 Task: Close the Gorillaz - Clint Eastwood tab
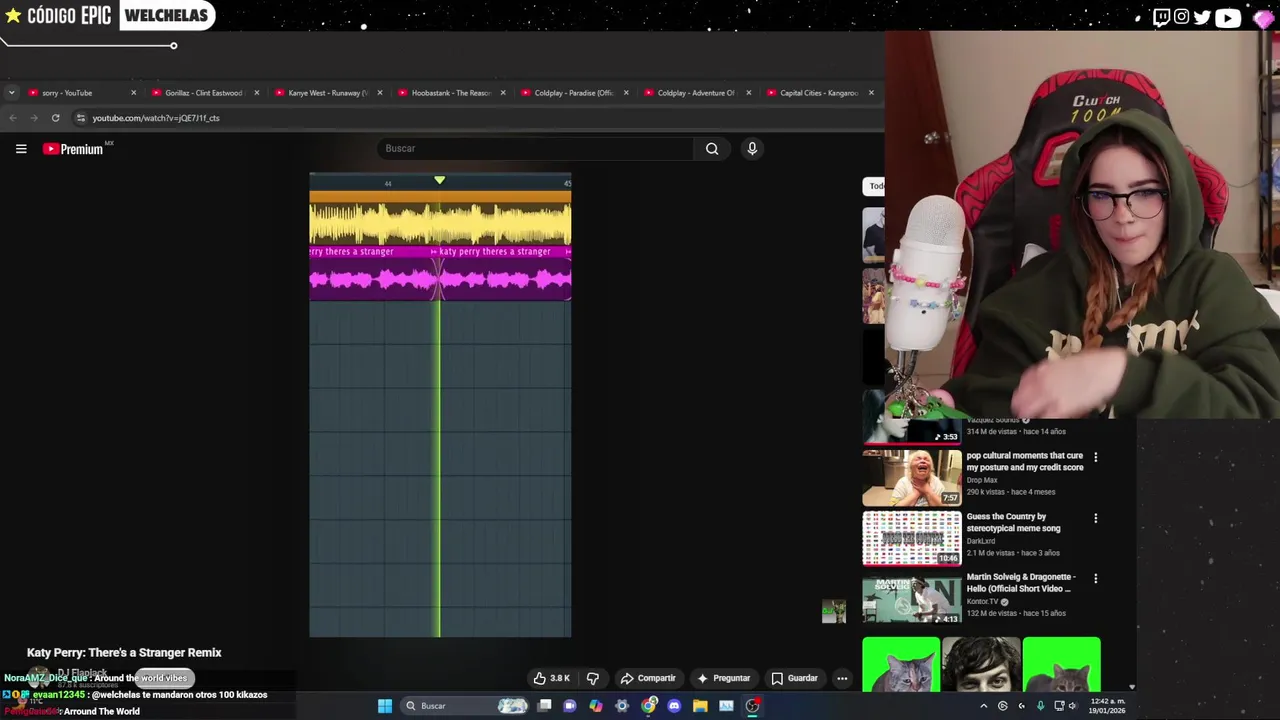coord(256,93)
